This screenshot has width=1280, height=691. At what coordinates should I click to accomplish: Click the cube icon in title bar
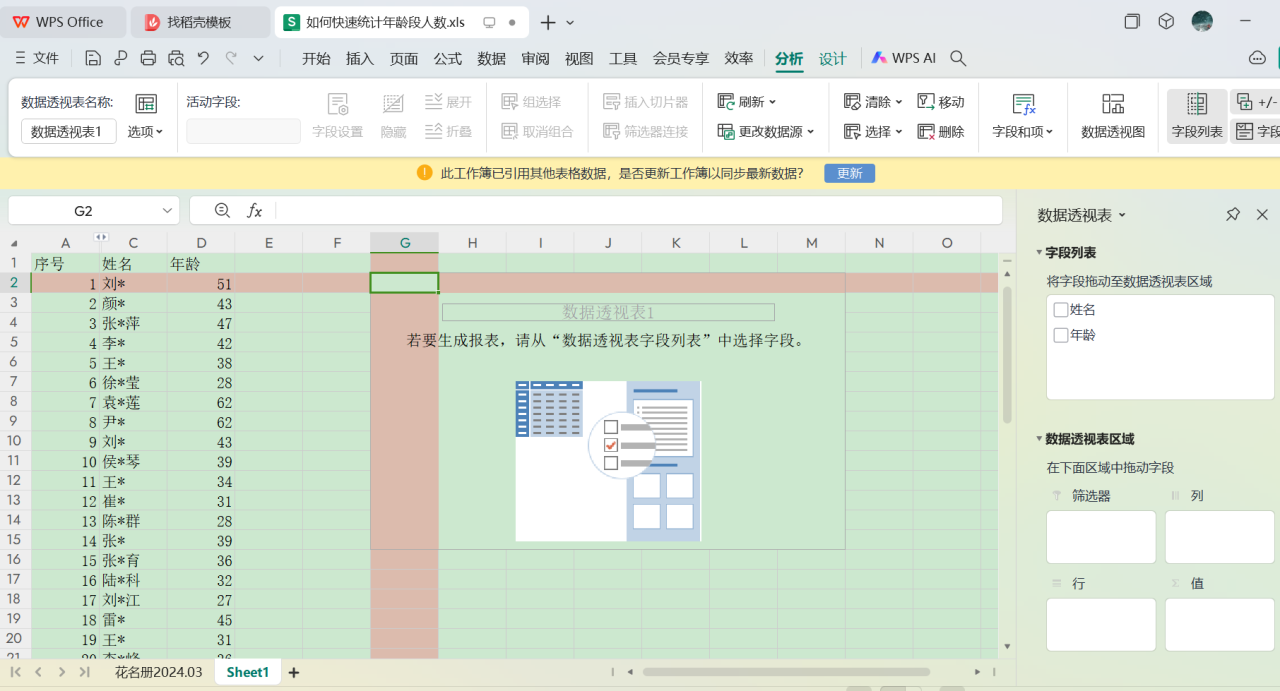click(1166, 21)
